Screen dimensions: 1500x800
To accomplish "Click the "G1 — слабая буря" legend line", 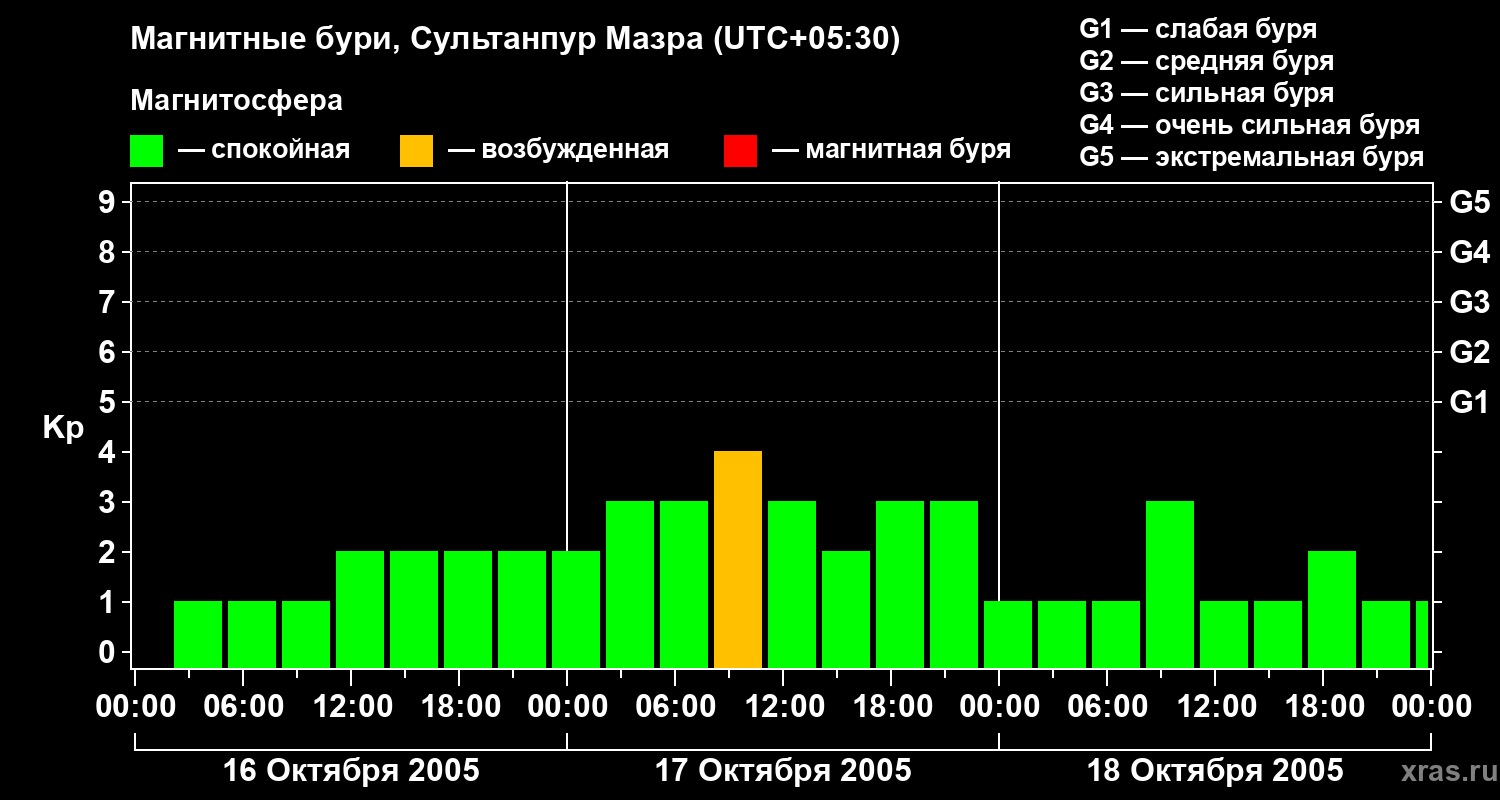I will (1198, 29).
